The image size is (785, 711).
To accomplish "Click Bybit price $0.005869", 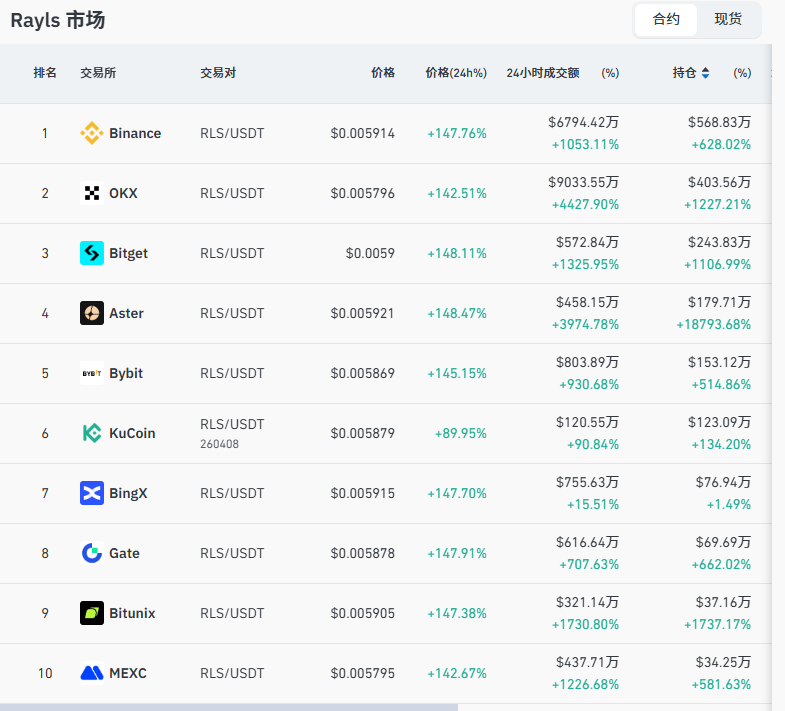I will coord(362,374).
